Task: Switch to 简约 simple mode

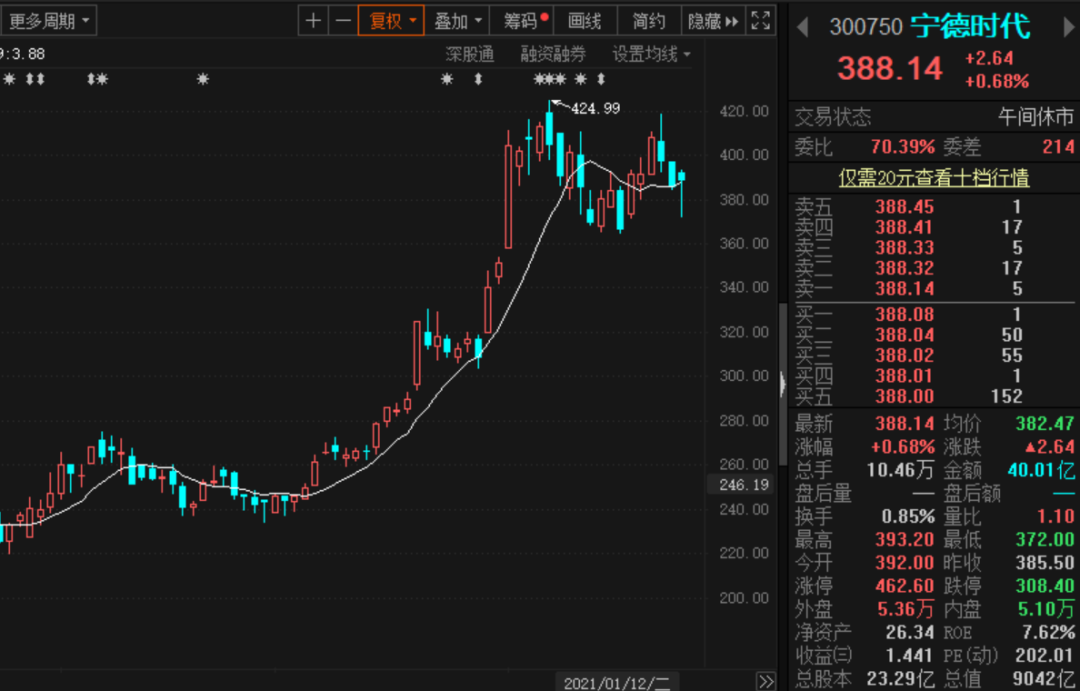Action: point(649,21)
